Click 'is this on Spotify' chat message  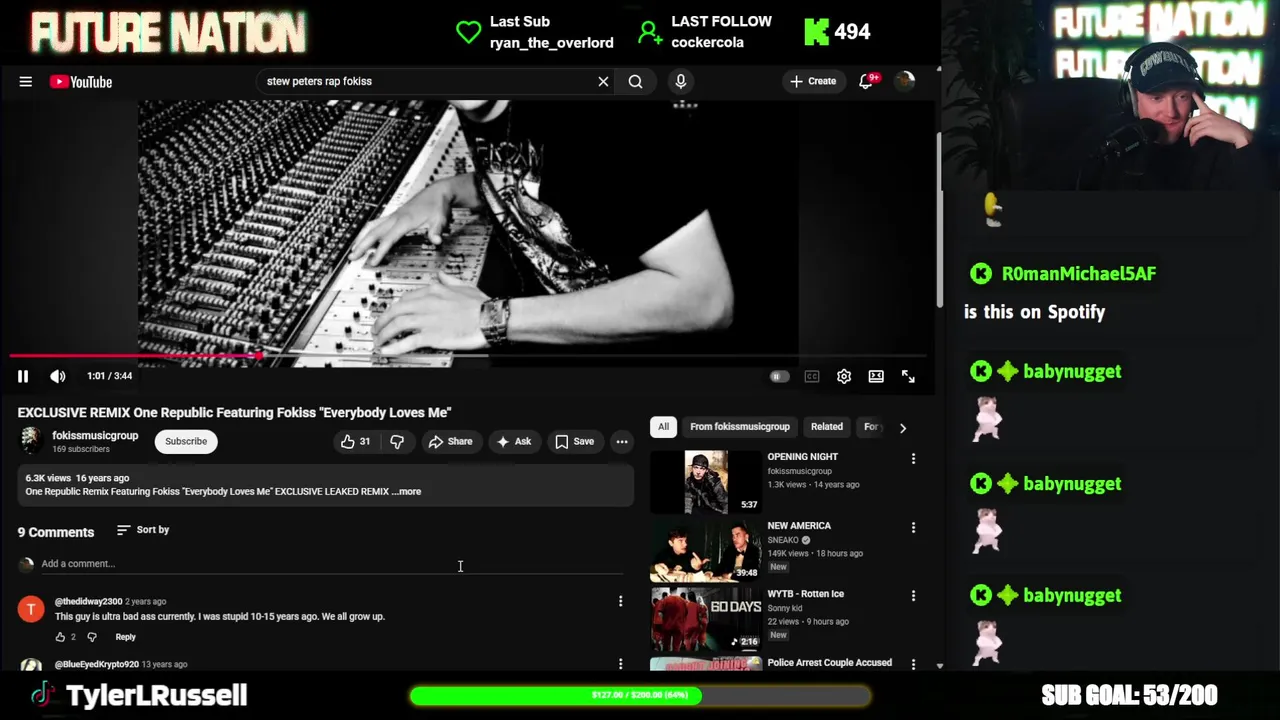(x=1034, y=312)
